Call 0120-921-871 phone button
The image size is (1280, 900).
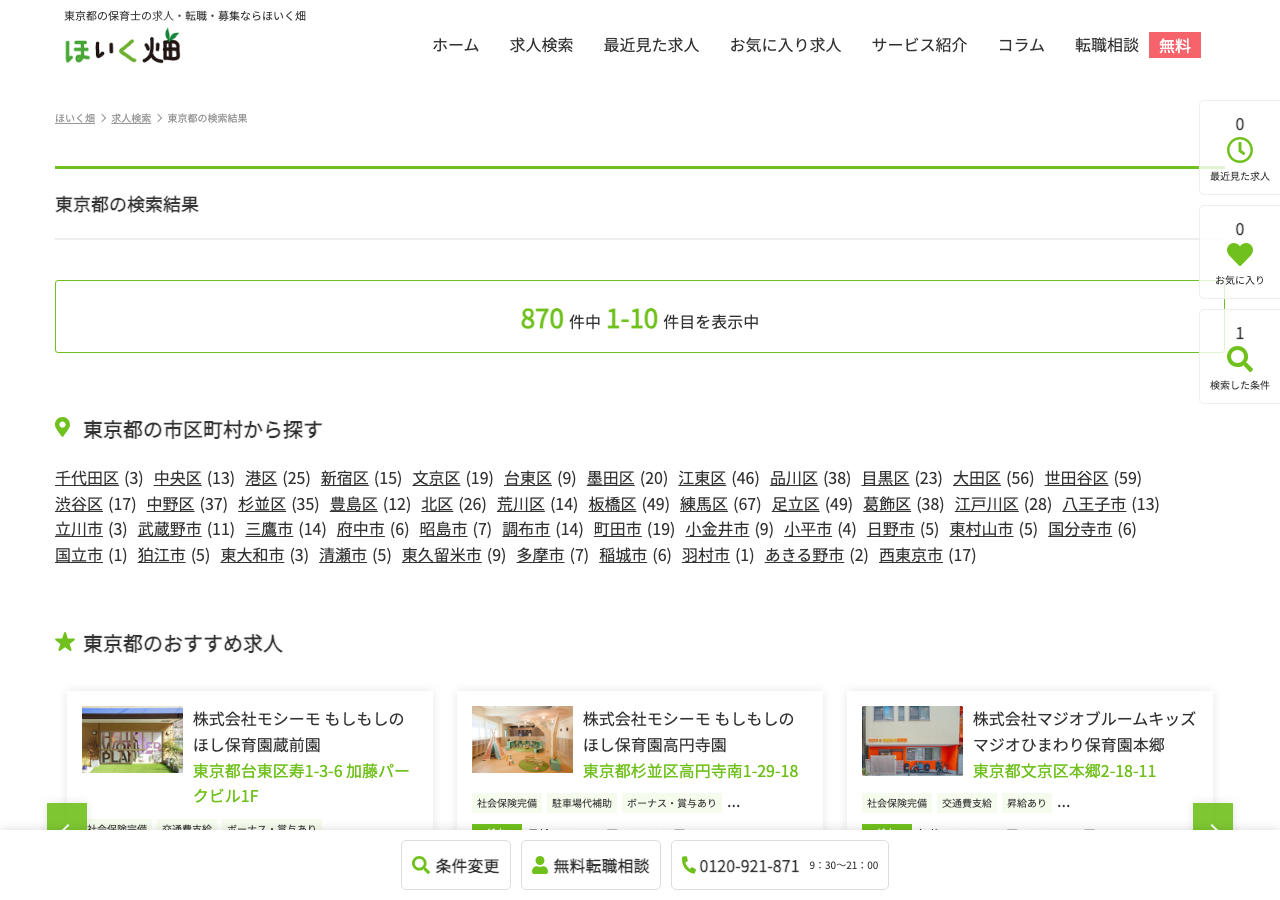click(x=780, y=865)
